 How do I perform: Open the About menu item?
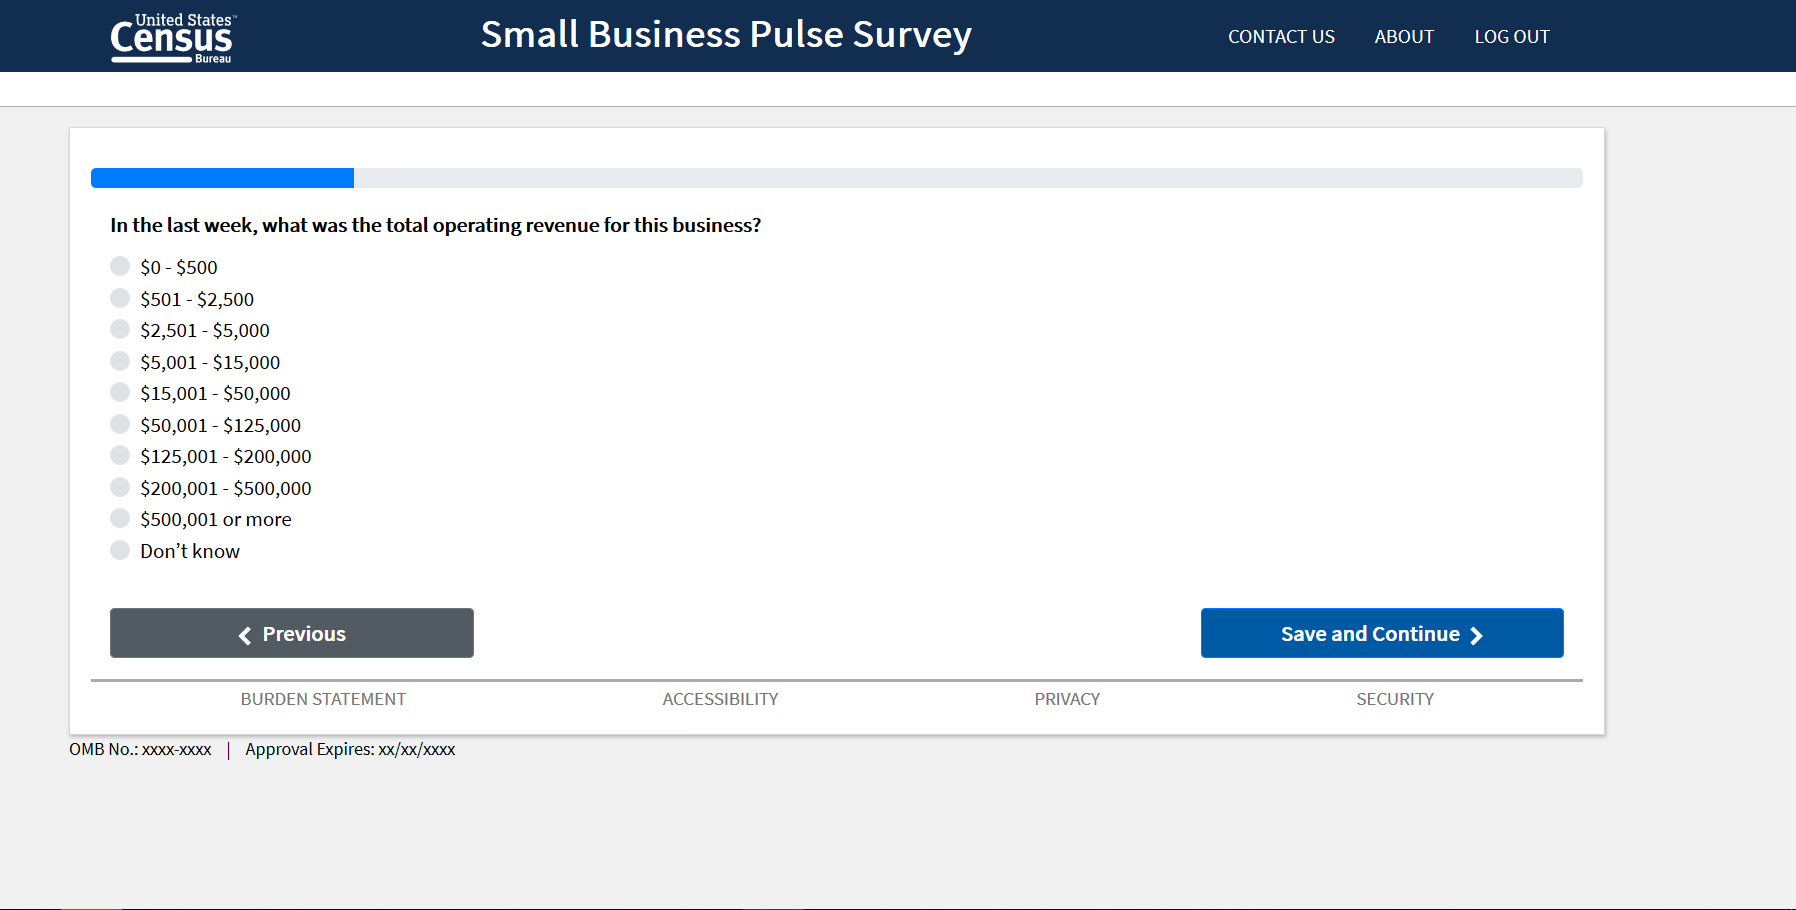pyautogui.click(x=1404, y=37)
